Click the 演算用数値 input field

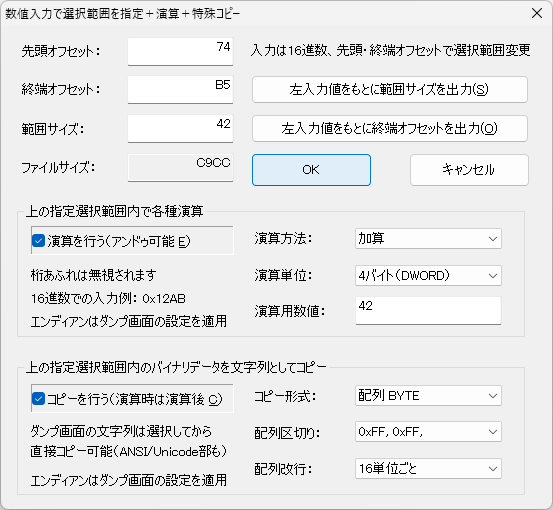pos(428,310)
